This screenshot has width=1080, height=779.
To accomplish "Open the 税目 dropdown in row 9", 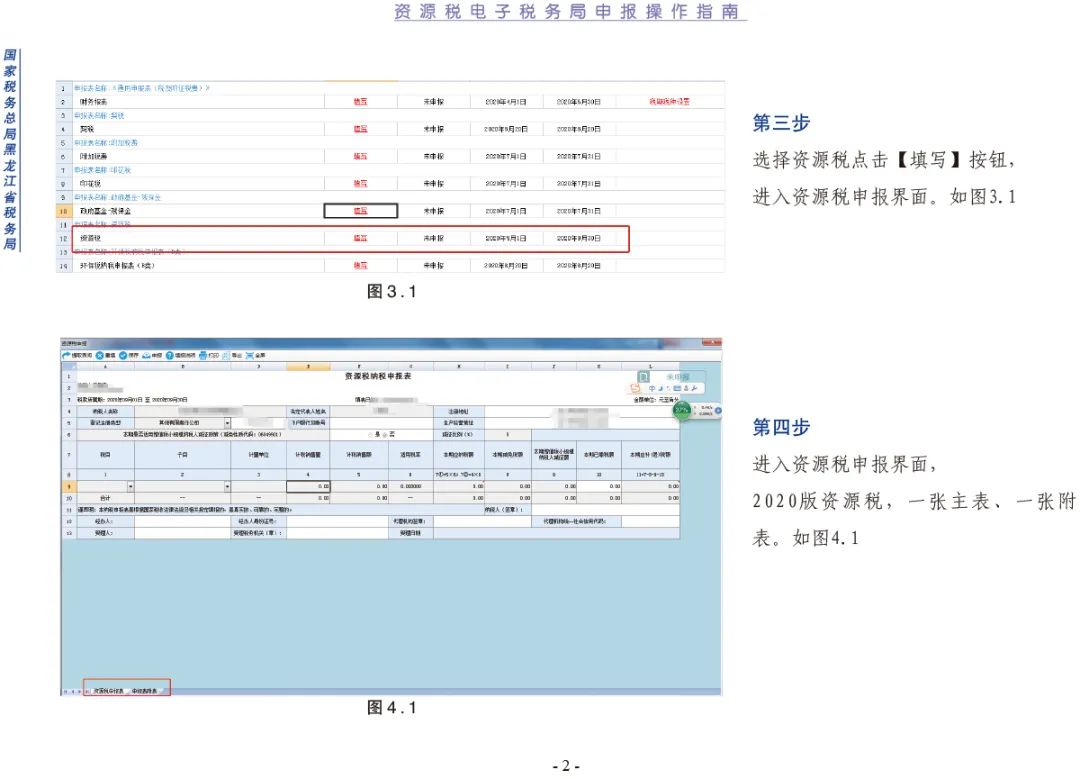I will pos(131,486).
